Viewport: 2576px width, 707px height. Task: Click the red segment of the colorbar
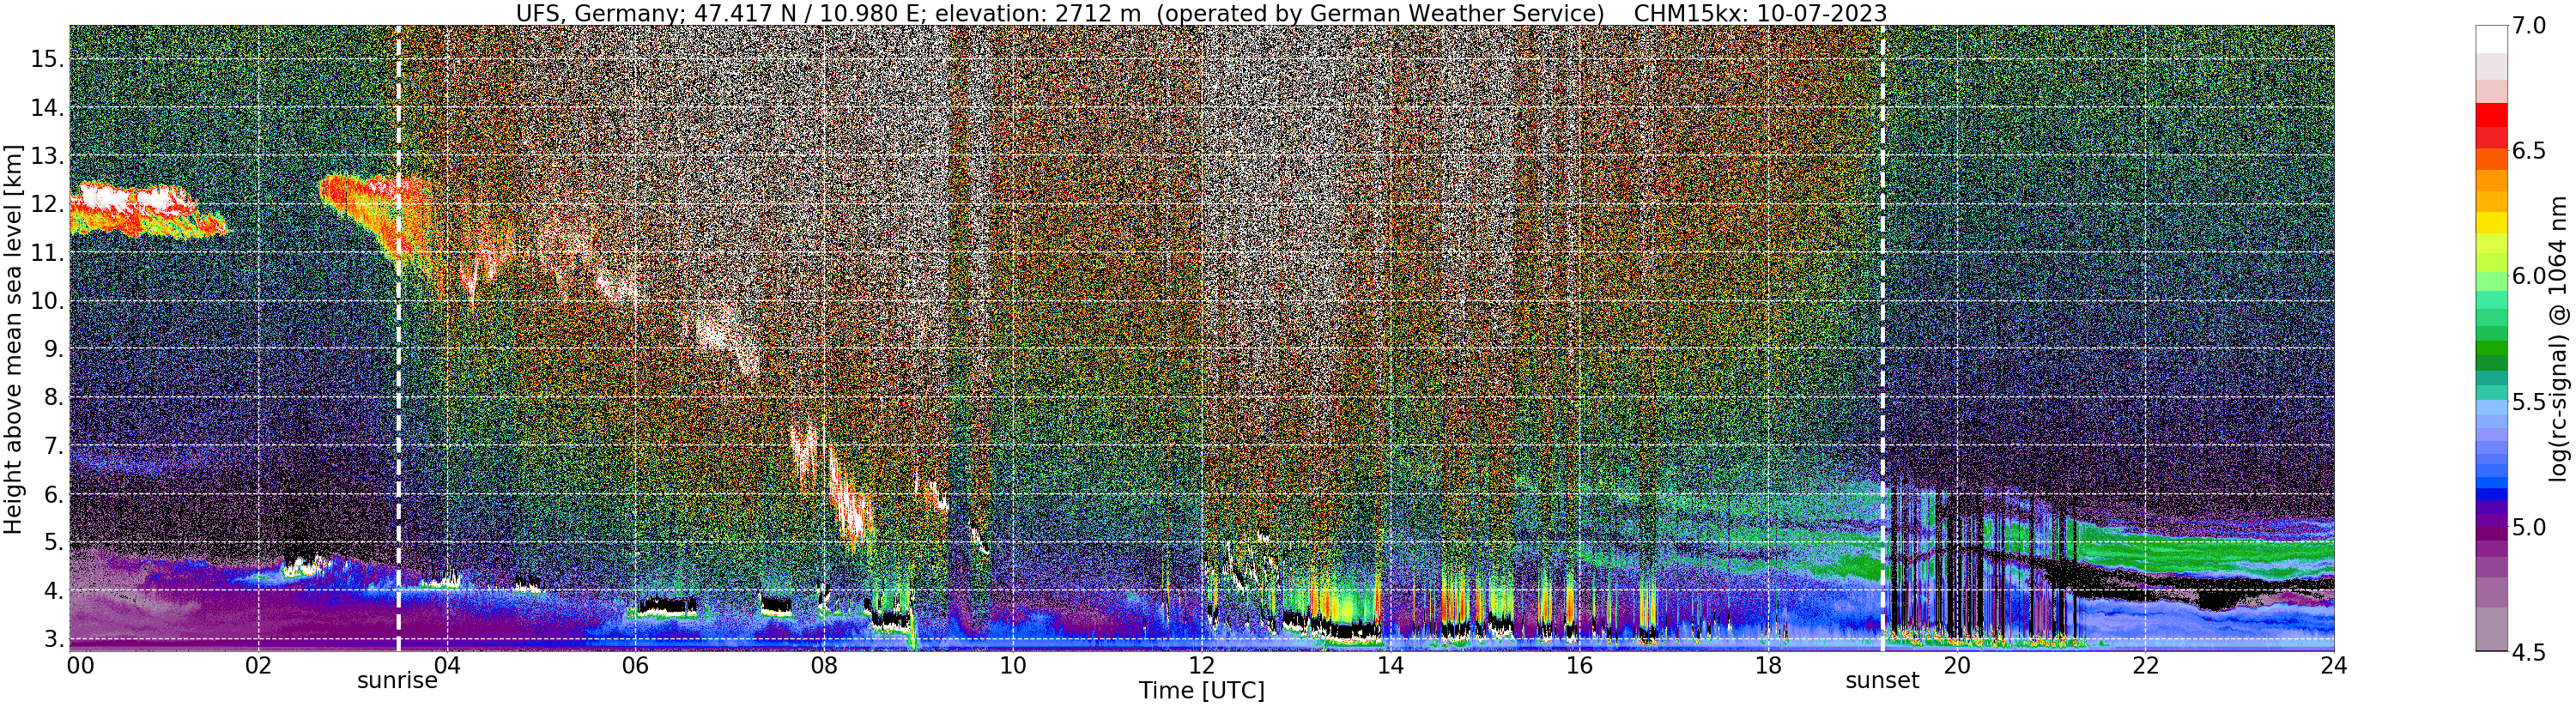pos(2491,116)
